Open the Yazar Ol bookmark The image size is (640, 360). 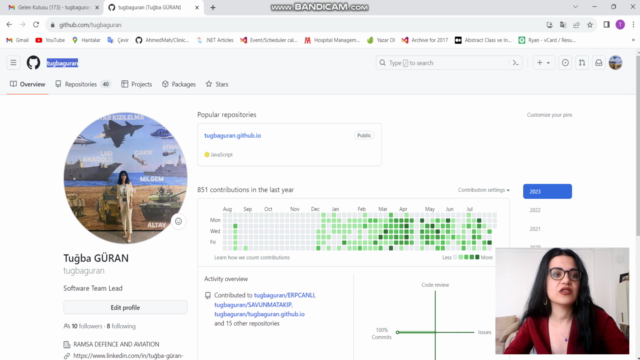pos(381,40)
